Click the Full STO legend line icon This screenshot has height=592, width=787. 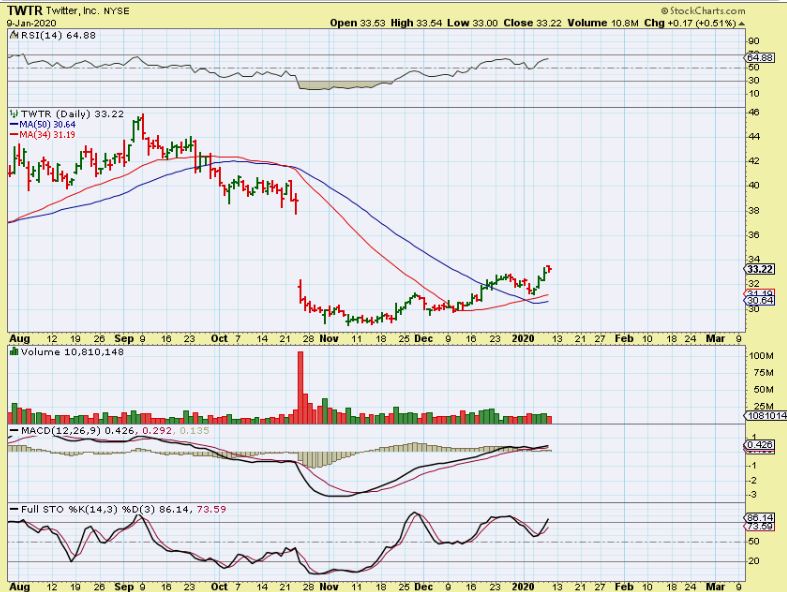coord(13,510)
